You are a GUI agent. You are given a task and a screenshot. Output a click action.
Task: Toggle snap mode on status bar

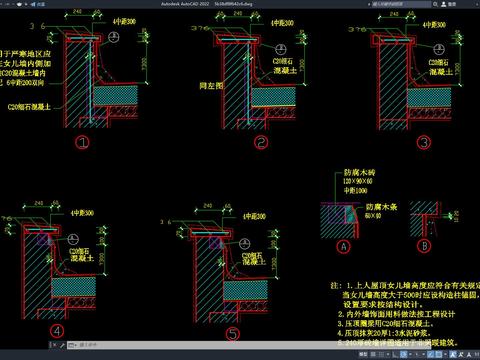tap(381, 354)
